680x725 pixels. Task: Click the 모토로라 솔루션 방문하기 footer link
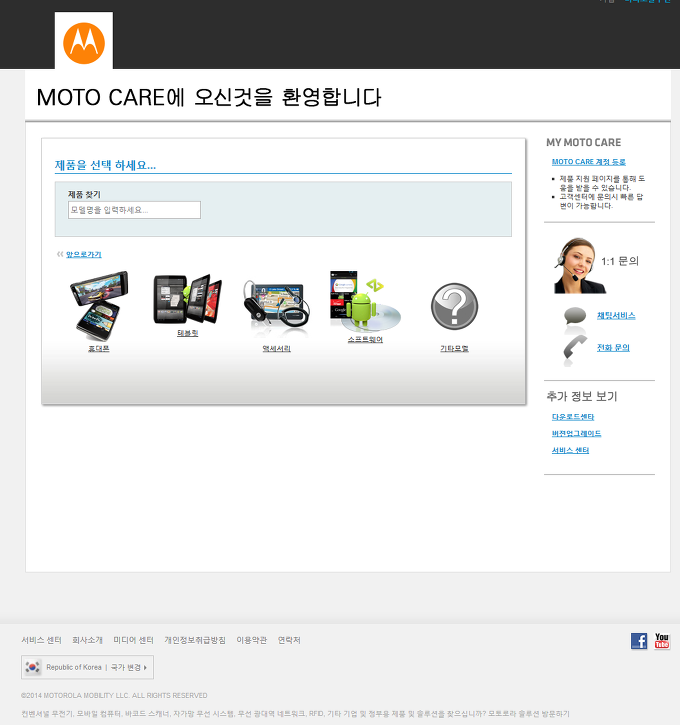point(529,714)
